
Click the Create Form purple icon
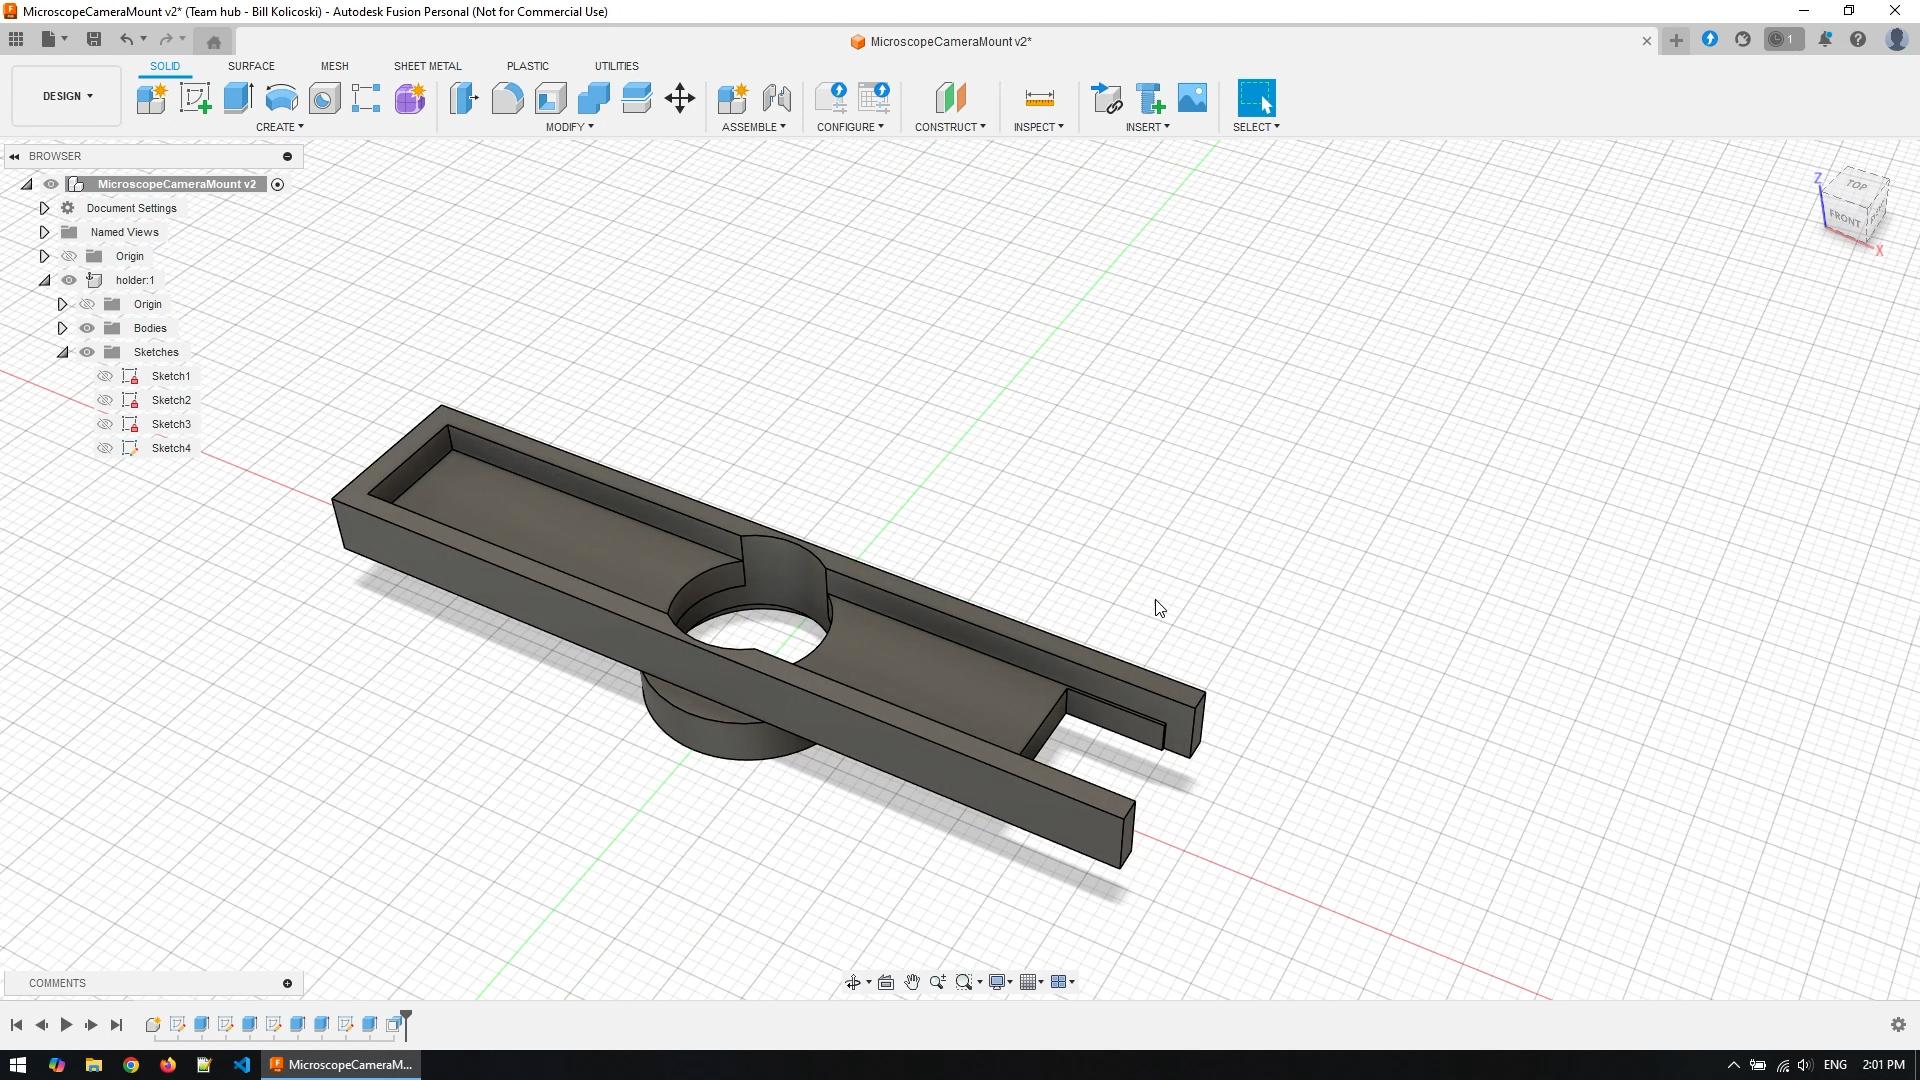410,98
